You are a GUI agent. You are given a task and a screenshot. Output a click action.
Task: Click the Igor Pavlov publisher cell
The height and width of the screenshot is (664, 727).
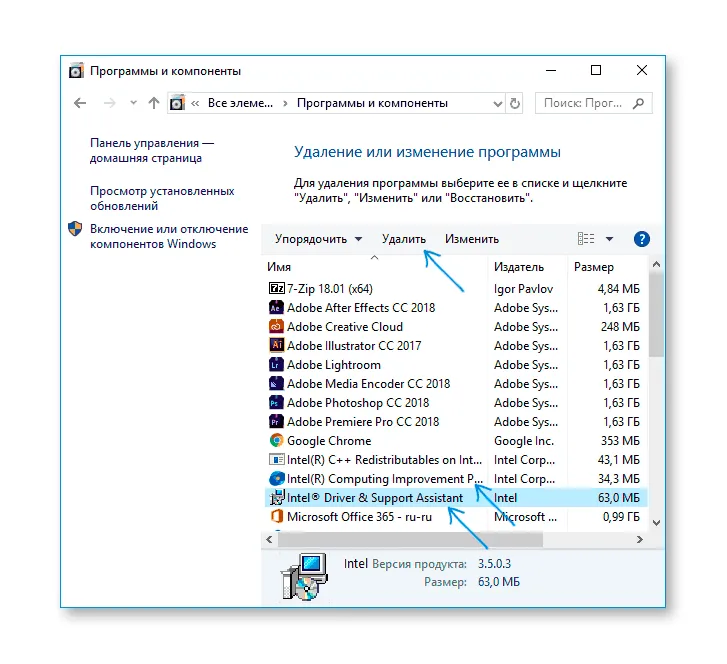[x=523, y=288]
